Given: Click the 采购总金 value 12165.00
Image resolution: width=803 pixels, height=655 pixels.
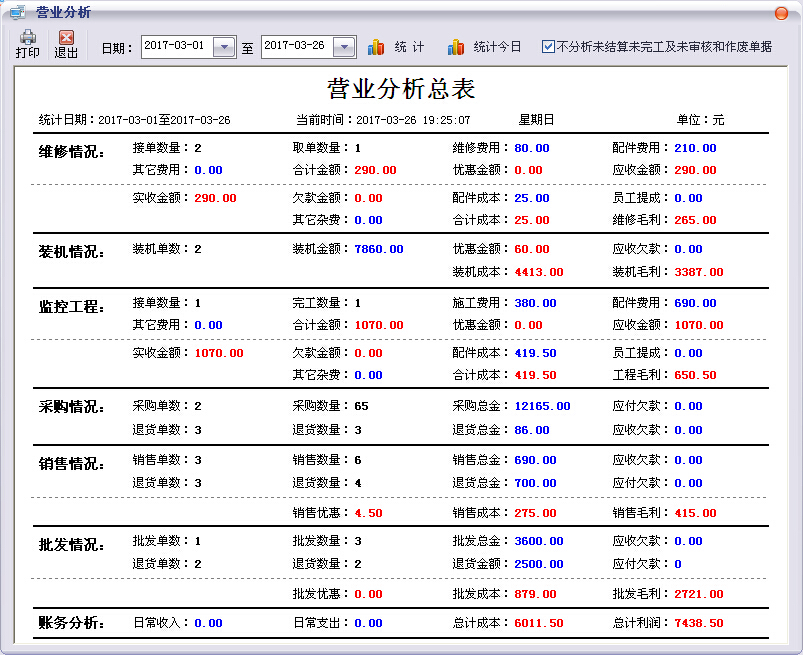Looking at the screenshot, I should 542,406.
